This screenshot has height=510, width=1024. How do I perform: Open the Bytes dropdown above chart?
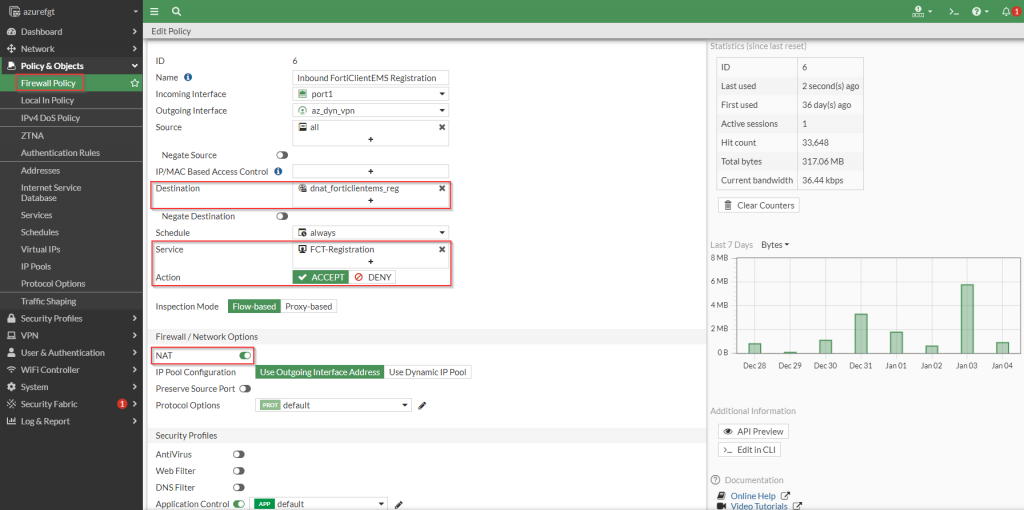coord(775,244)
